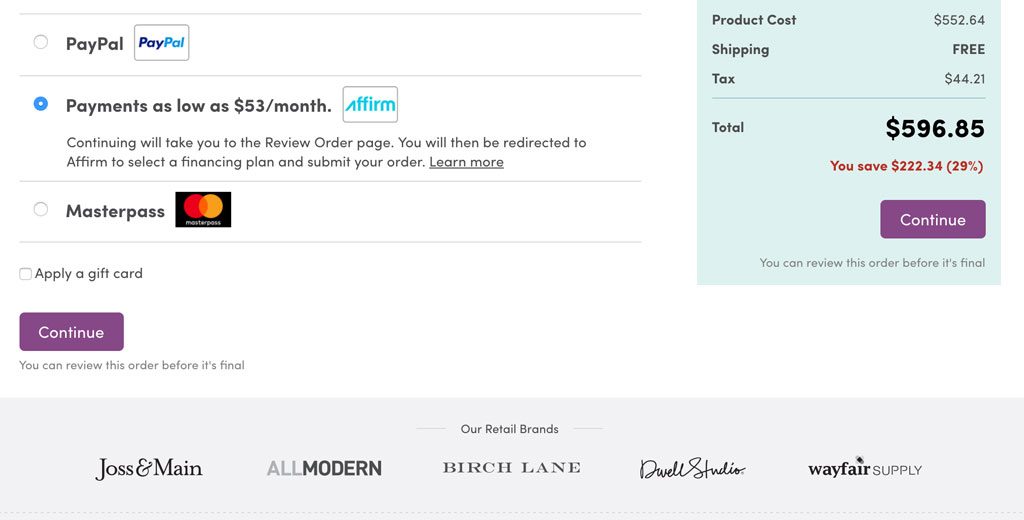Image resolution: width=1024 pixels, height=520 pixels.
Task: Click the Masterpass logo icon
Action: pyautogui.click(x=203, y=210)
